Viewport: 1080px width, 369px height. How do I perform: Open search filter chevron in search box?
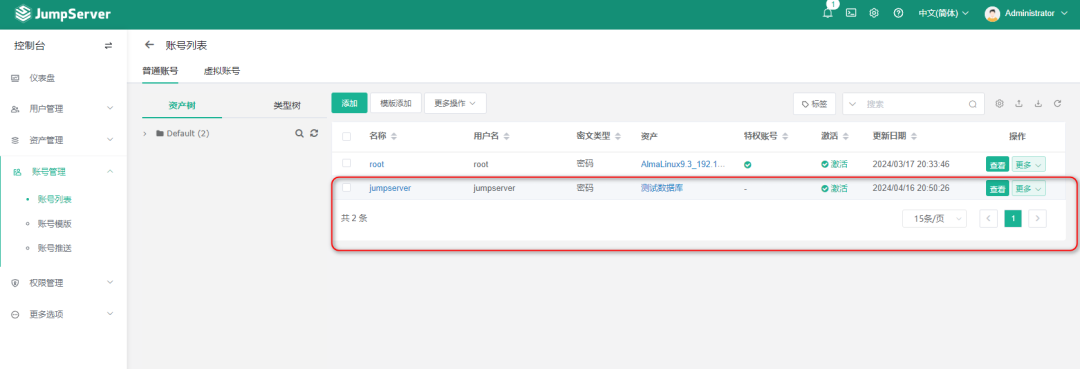click(x=853, y=104)
